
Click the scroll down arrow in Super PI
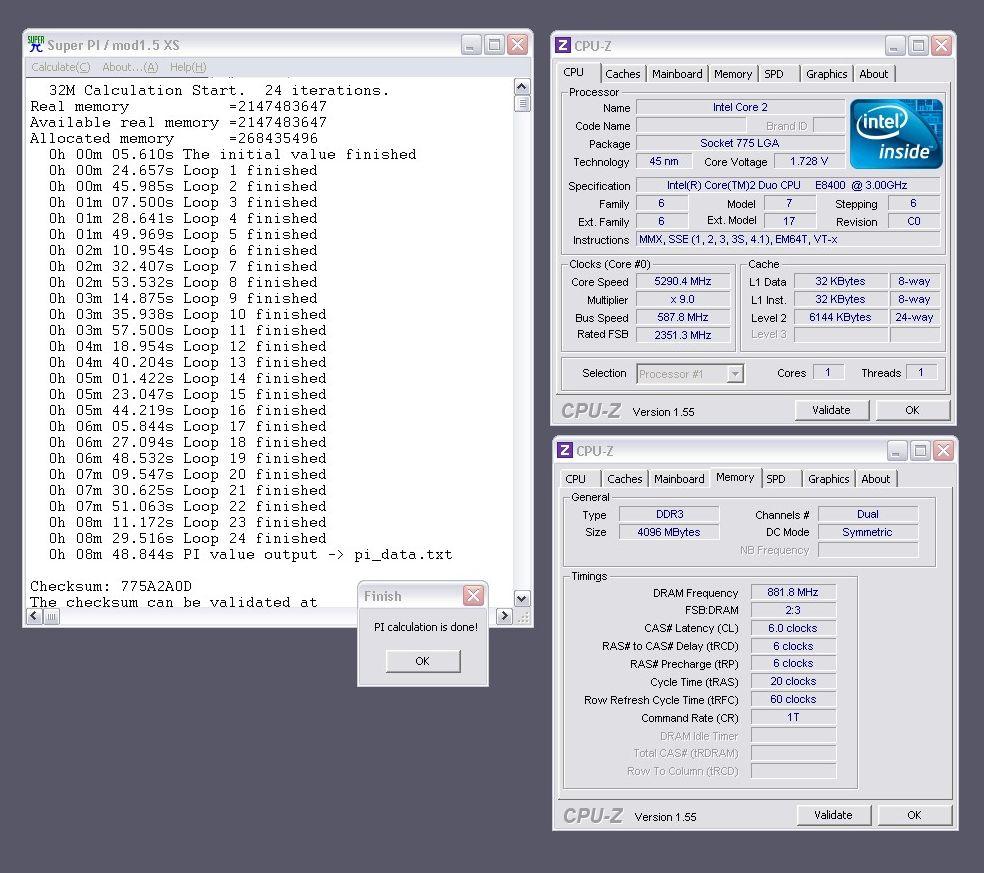(x=521, y=599)
